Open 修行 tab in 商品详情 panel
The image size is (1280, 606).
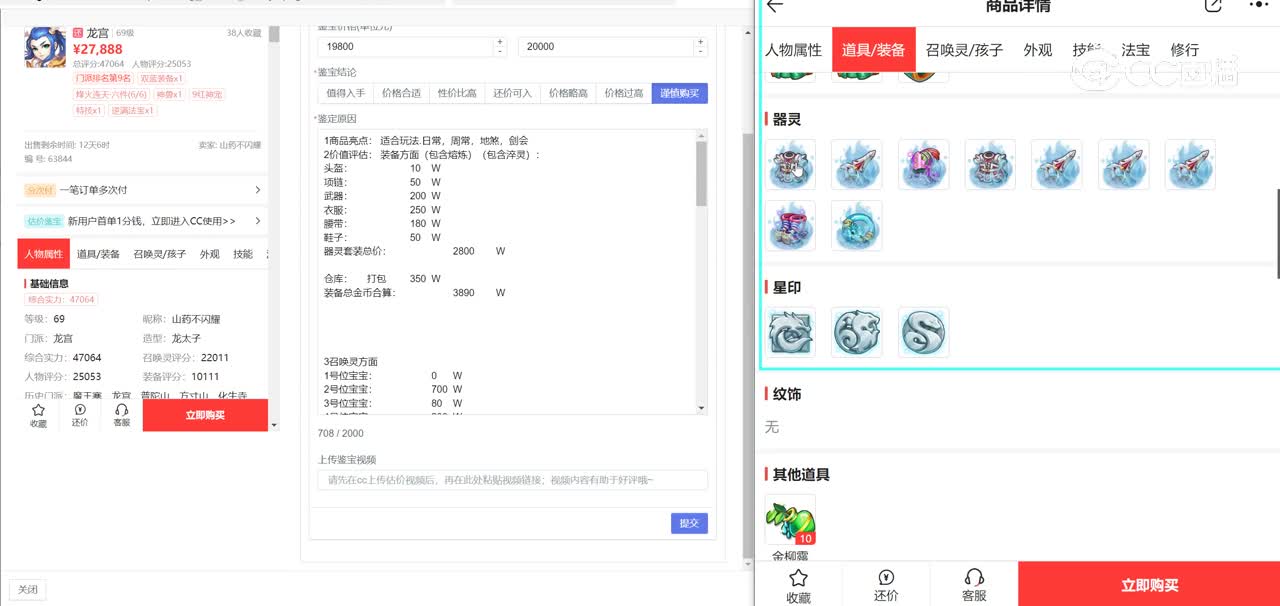point(1184,50)
